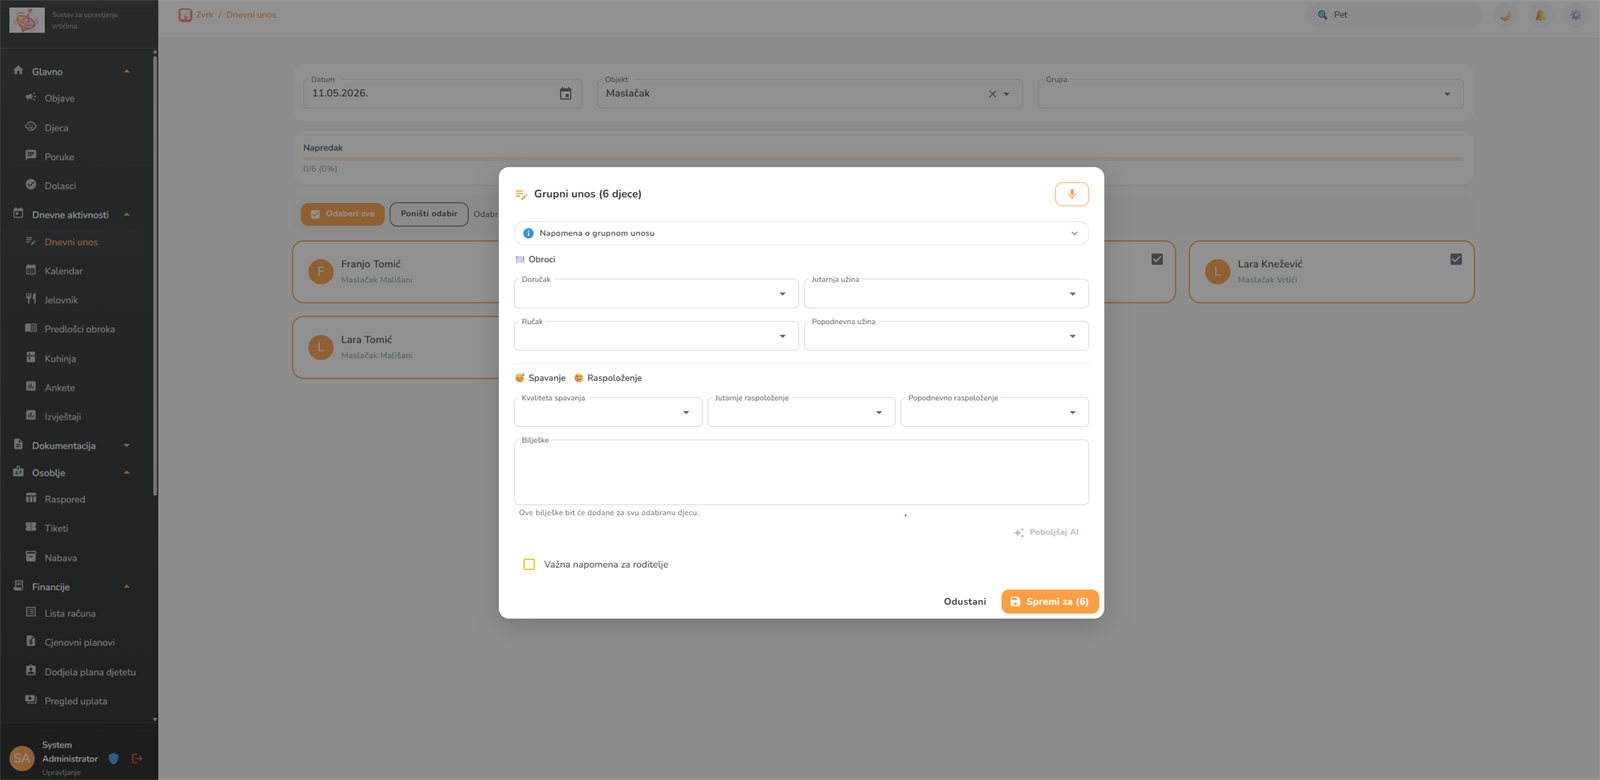Go to Predlošci obroka
Screen dimensions: 1600x780
coord(78,328)
